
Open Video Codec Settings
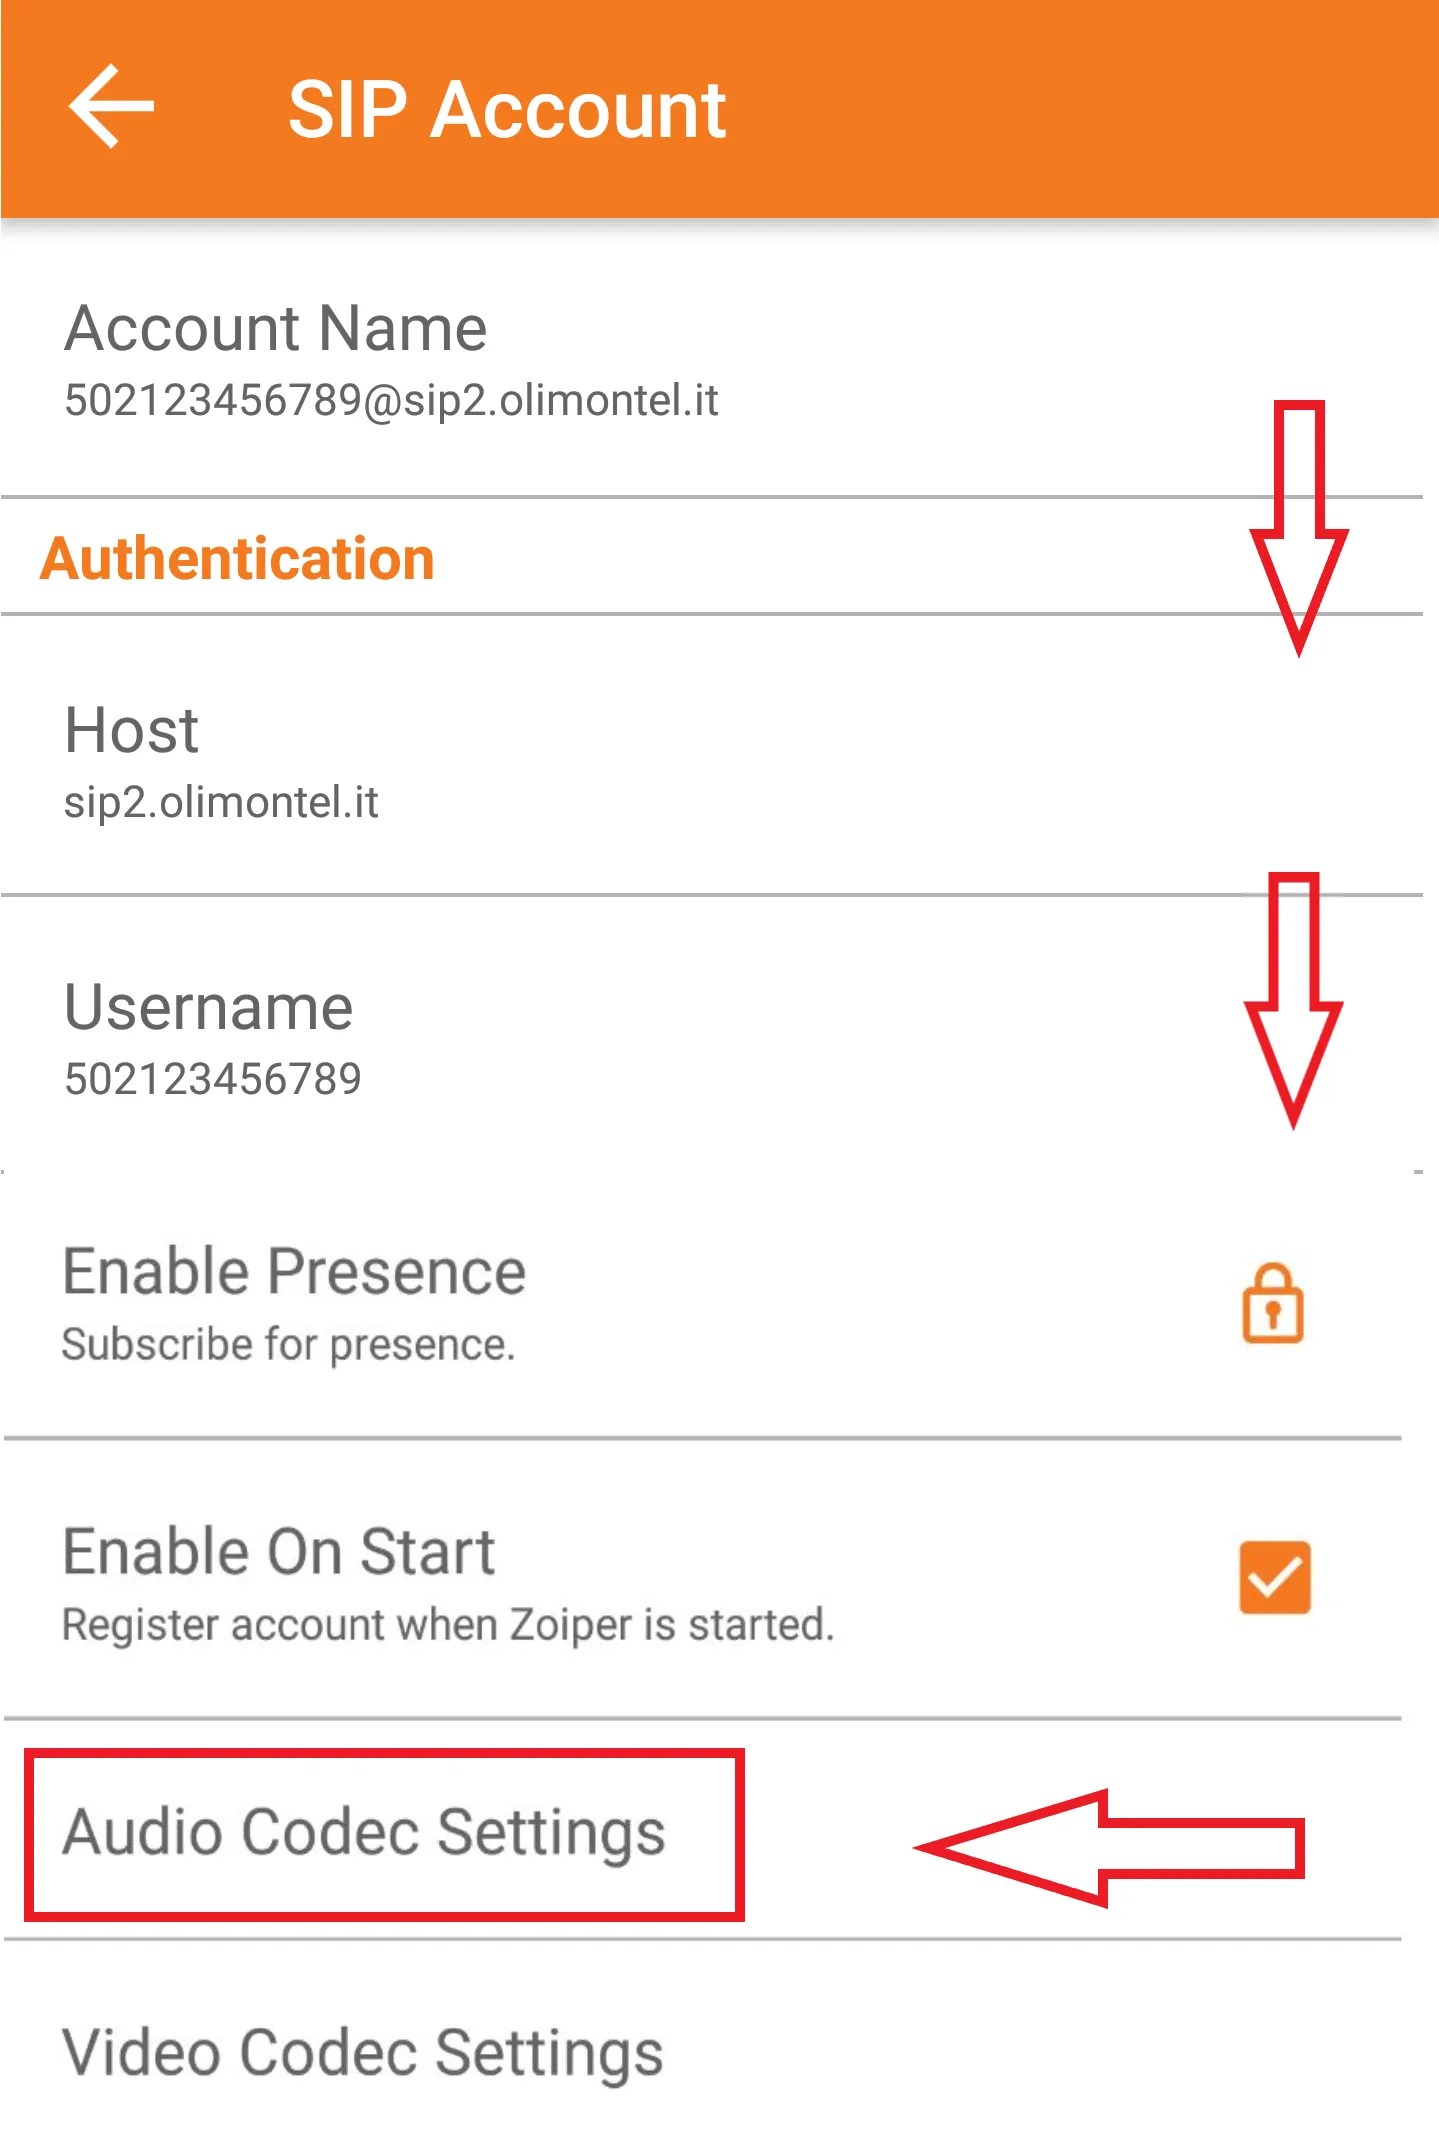[362, 2053]
